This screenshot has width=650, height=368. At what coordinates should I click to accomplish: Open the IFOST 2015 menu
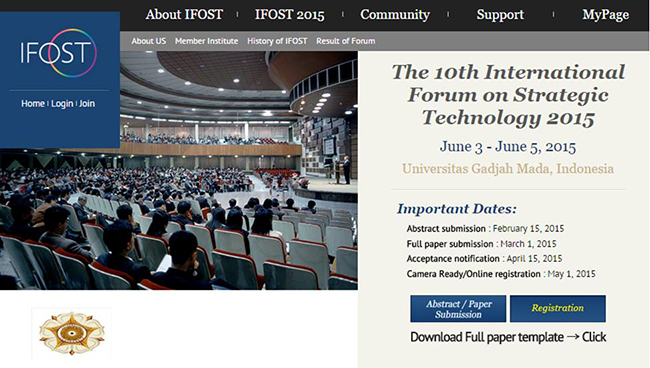pos(289,15)
